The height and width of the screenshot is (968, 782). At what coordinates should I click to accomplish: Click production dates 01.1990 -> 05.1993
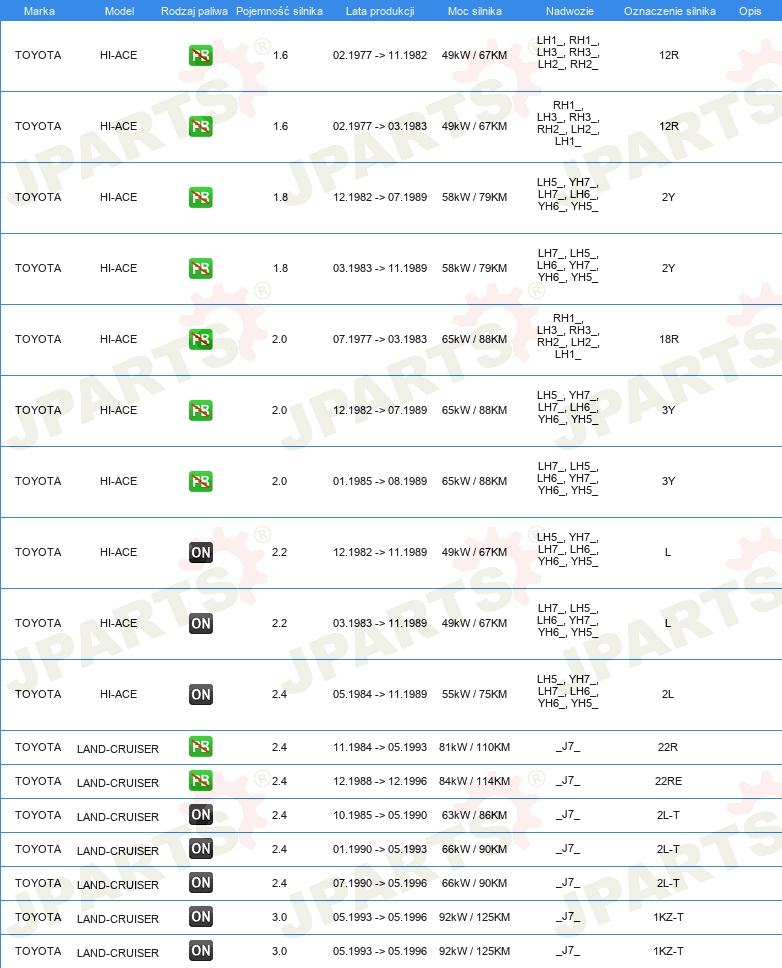[380, 849]
